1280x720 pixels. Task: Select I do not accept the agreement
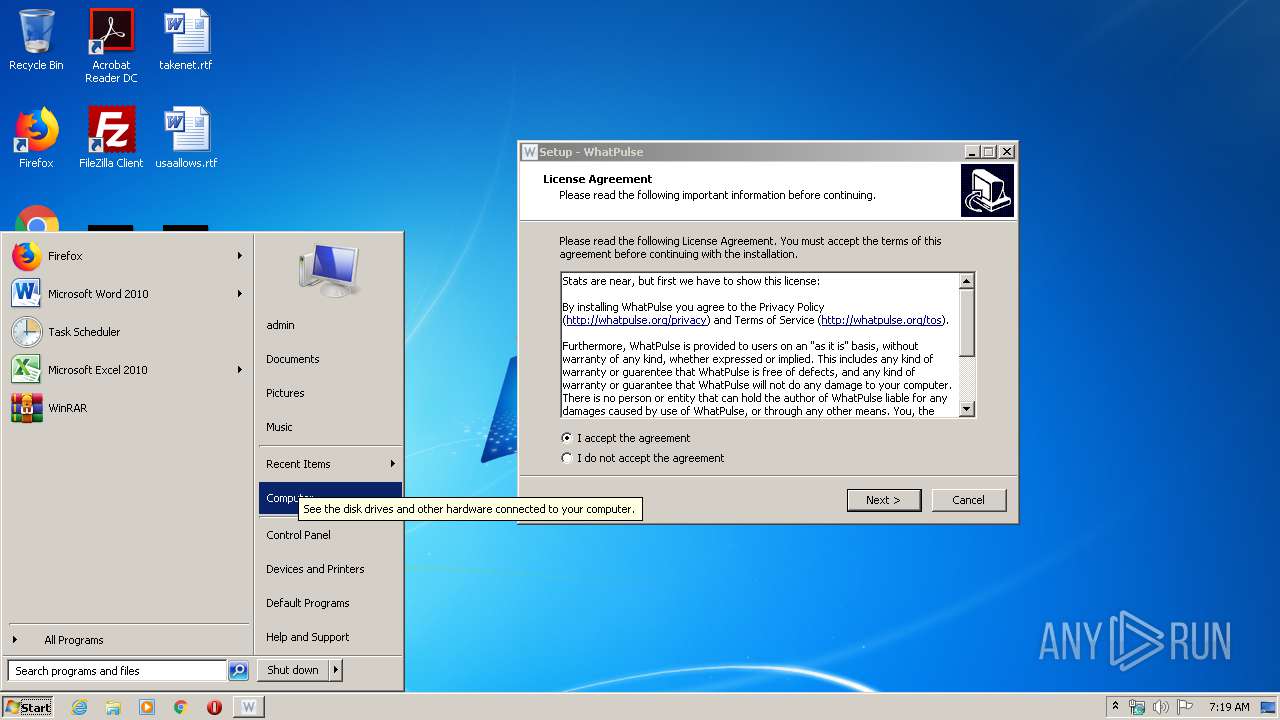coord(643,458)
